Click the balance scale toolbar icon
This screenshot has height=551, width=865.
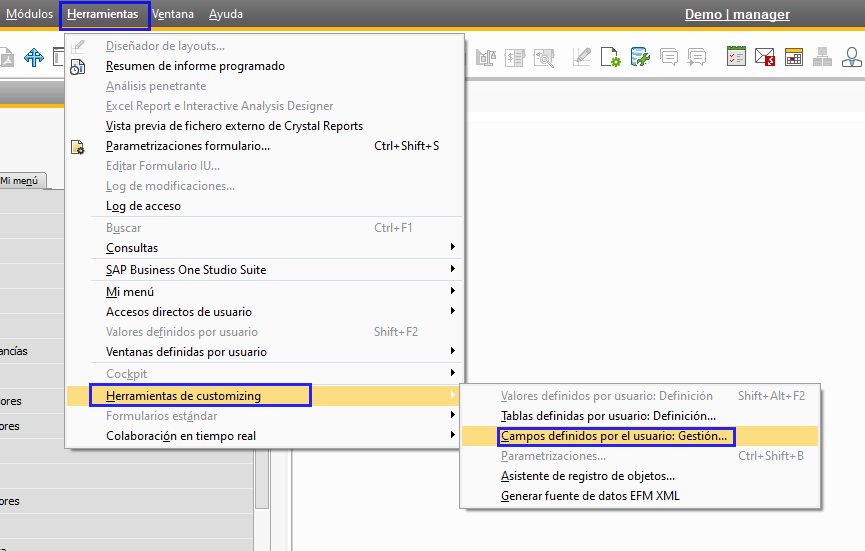(x=486, y=57)
